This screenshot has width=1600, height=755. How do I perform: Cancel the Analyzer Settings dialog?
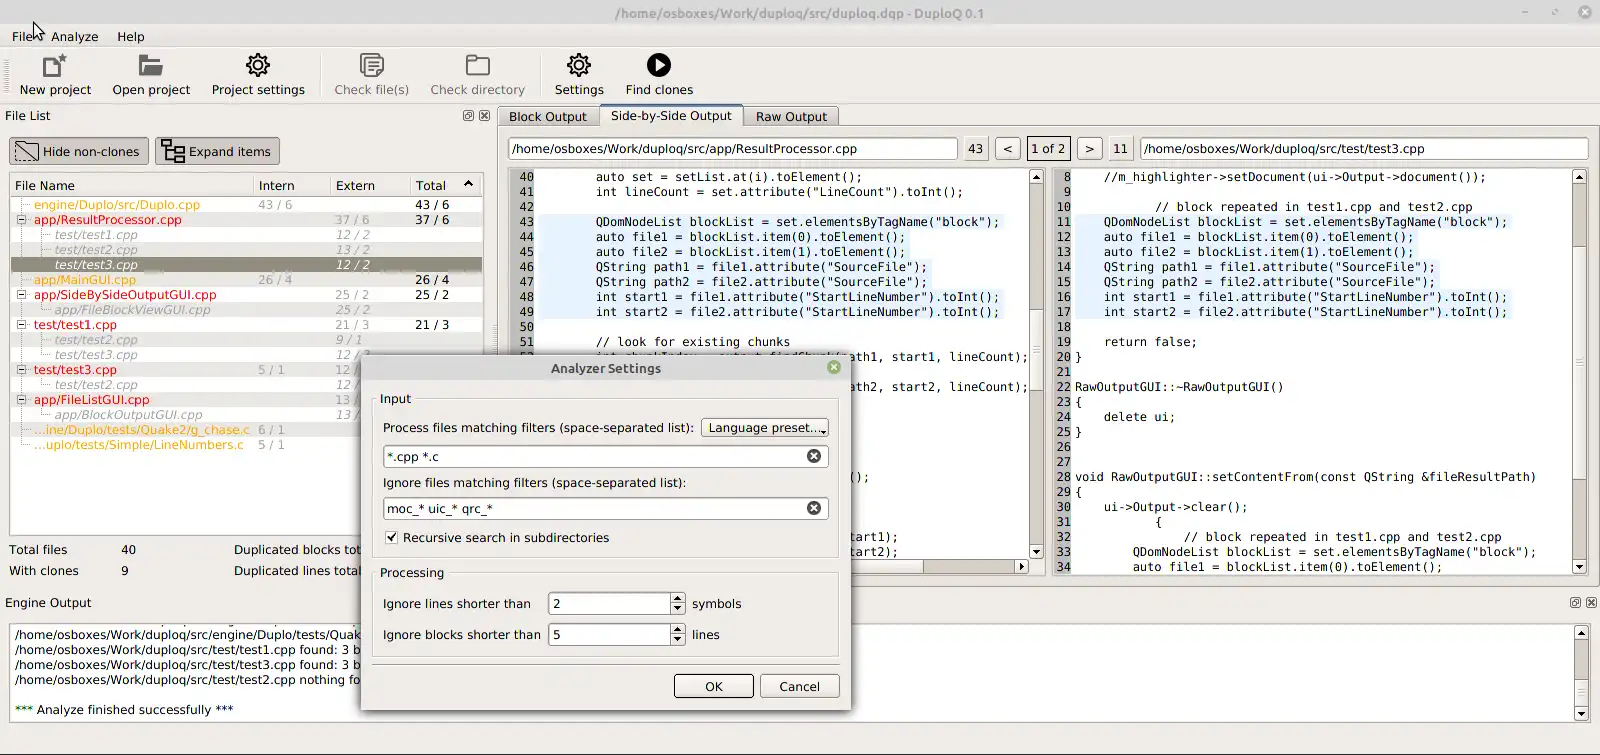(x=799, y=687)
